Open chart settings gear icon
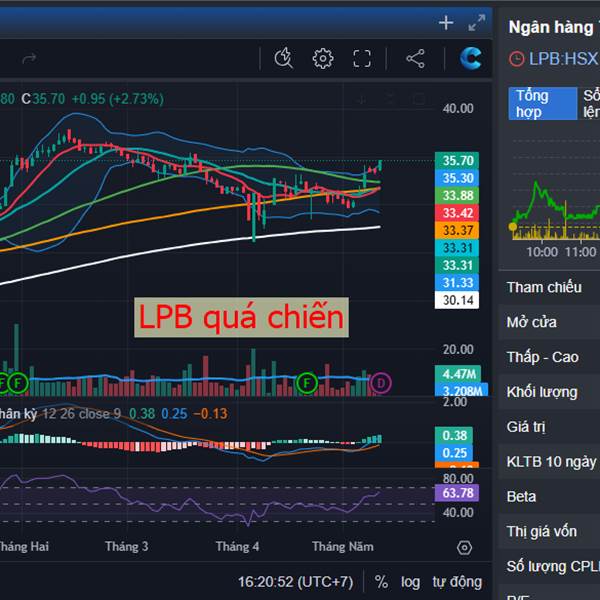Image resolution: width=600 pixels, height=600 pixels. tap(323, 59)
